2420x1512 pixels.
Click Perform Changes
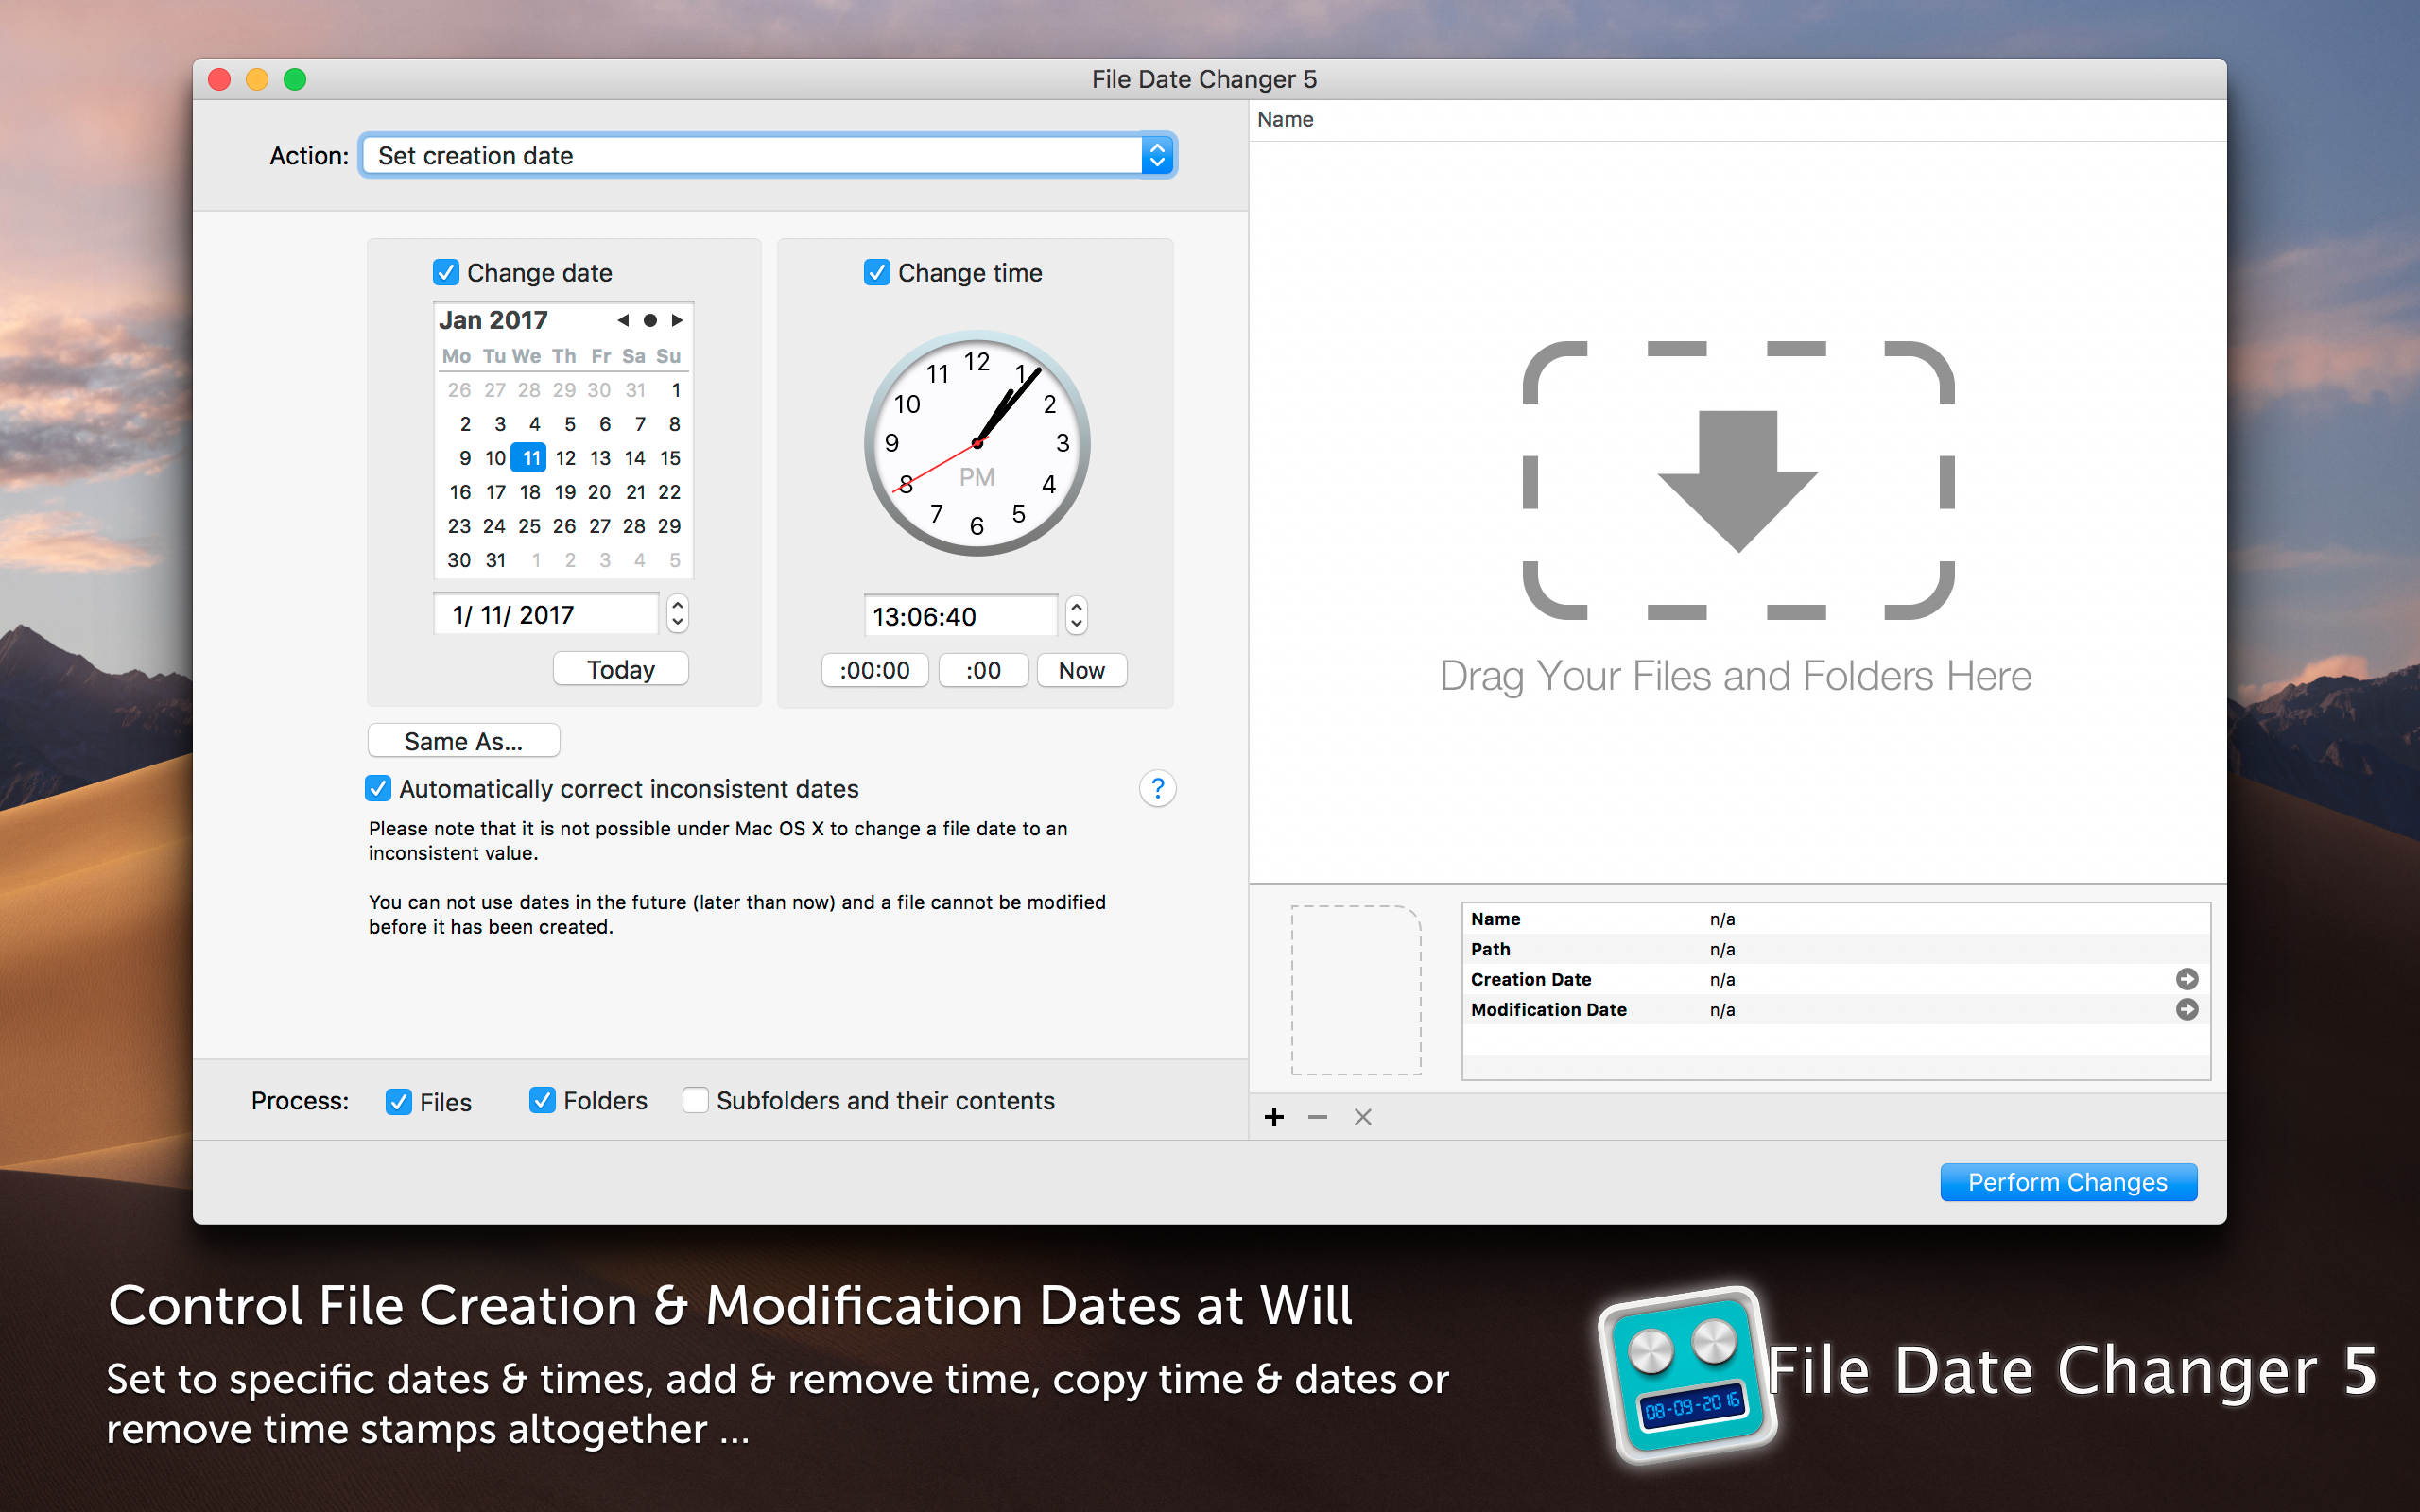point(2068,1182)
